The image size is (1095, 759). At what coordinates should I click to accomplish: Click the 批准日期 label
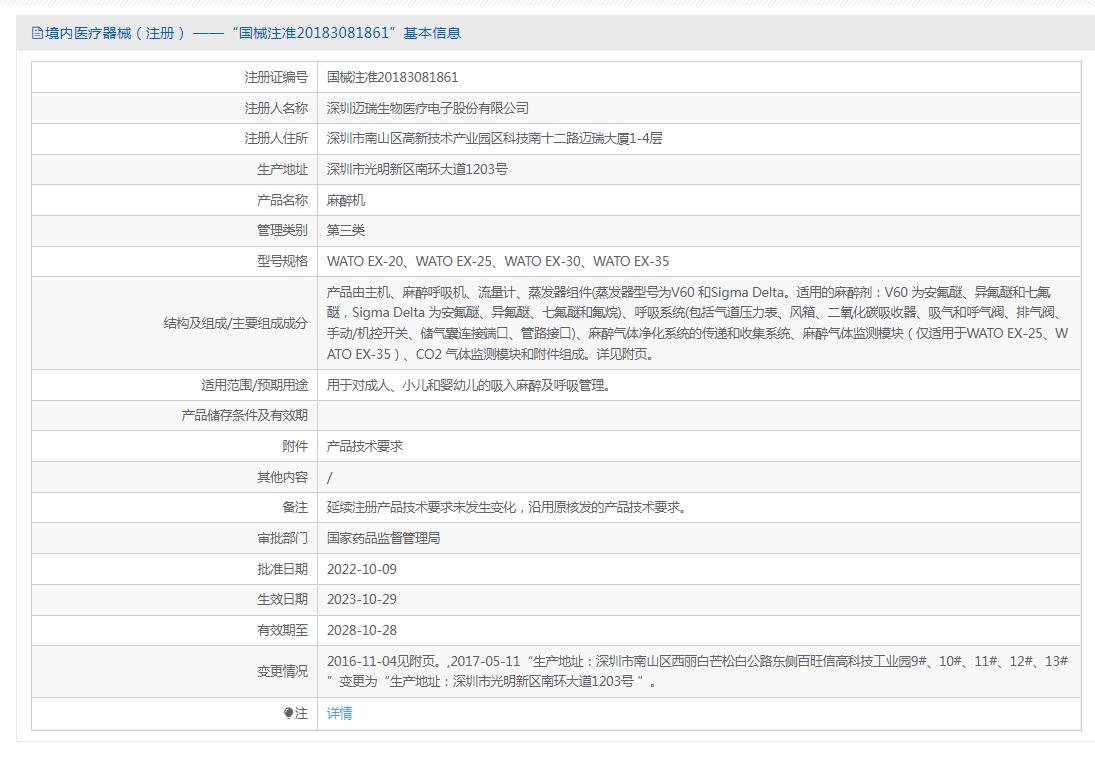click(282, 569)
